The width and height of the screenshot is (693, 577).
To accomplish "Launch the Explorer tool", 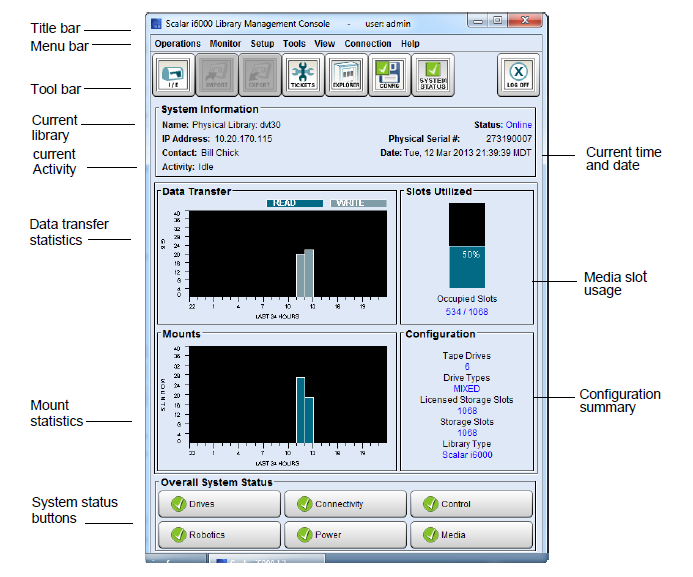I will point(346,75).
